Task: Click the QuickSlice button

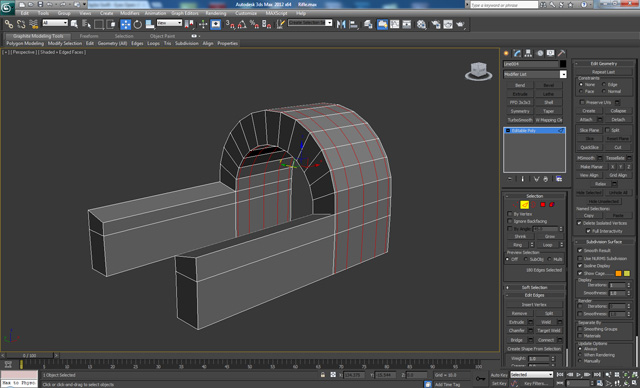Action: click(x=589, y=147)
